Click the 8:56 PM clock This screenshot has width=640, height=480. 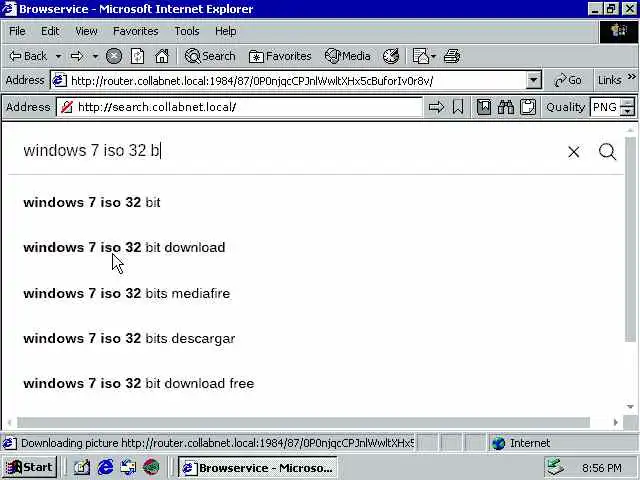[602, 468]
